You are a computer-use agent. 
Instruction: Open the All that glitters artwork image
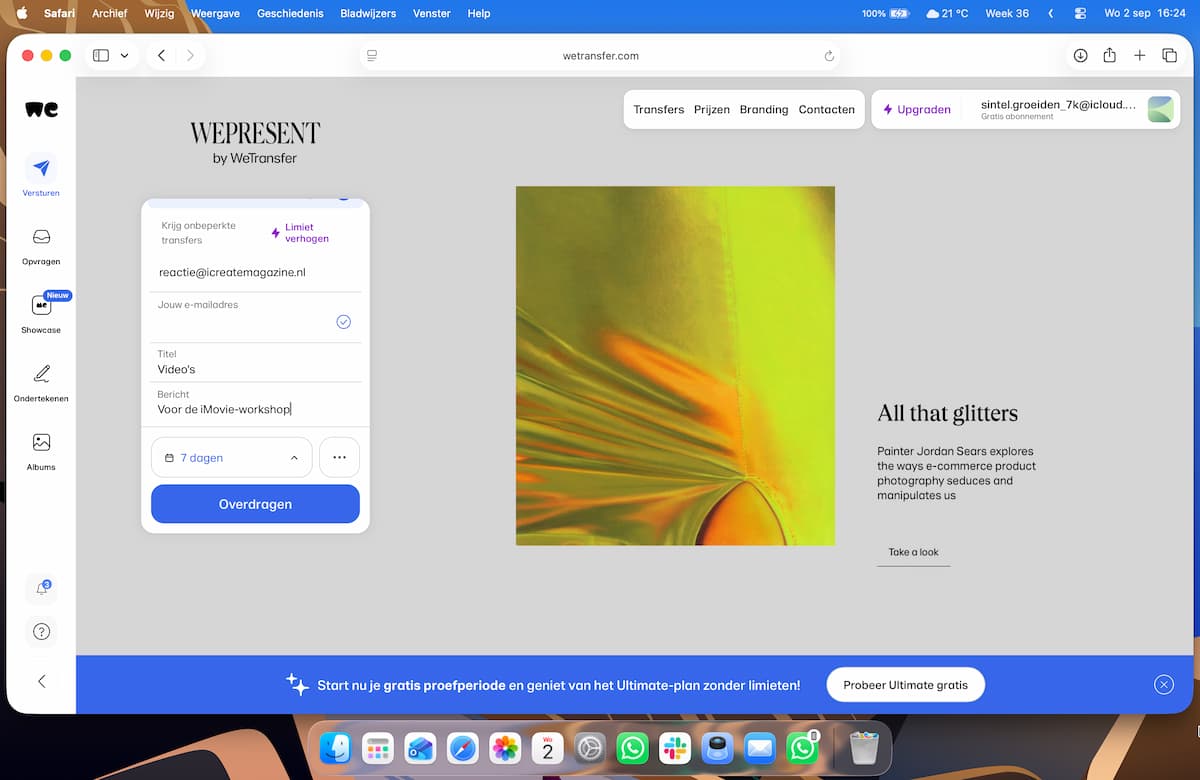coord(675,365)
